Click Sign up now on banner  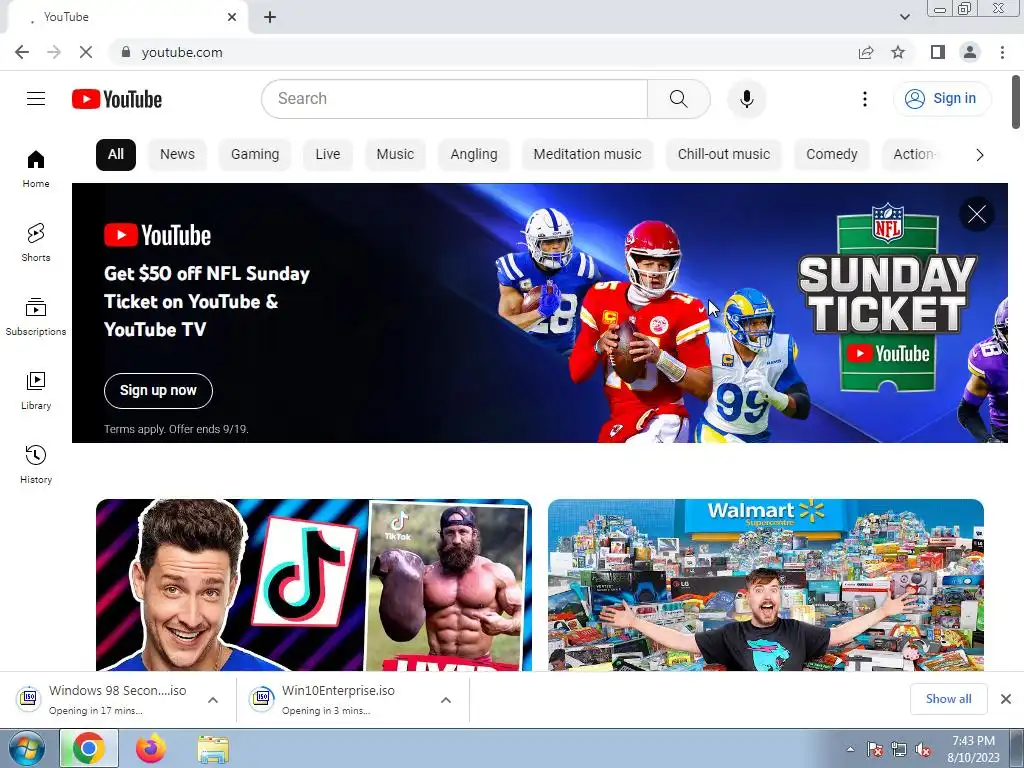158,391
